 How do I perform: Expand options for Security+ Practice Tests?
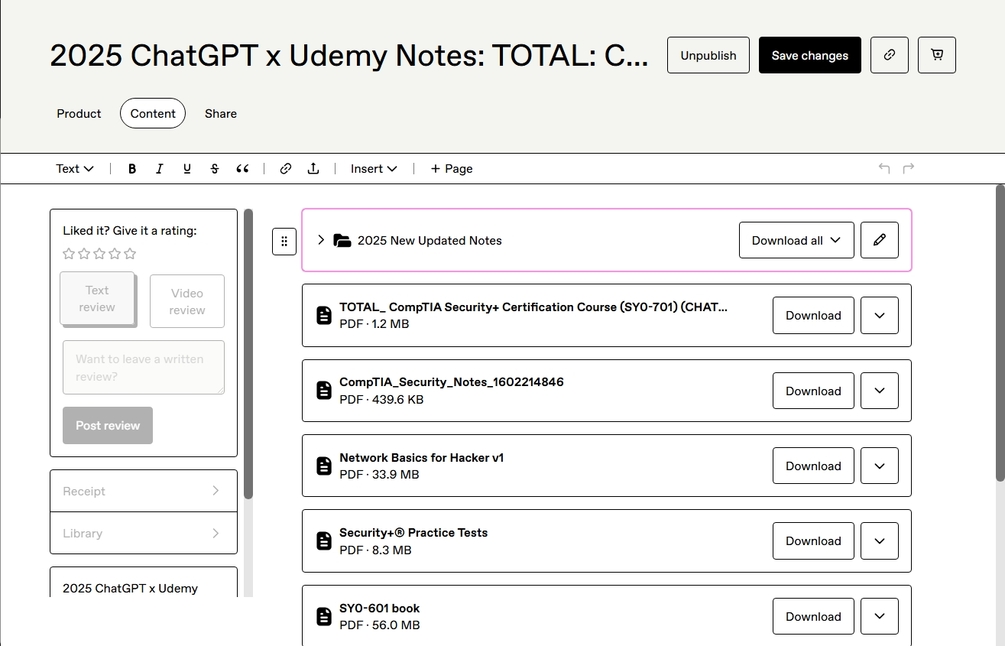pyautogui.click(x=879, y=541)
